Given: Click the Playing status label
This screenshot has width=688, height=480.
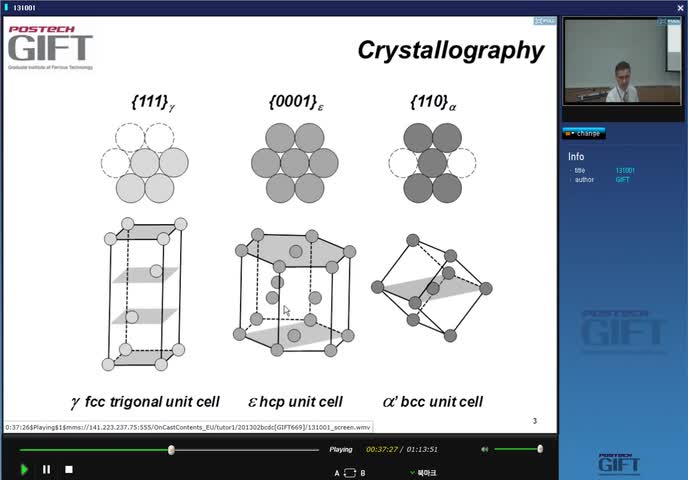Looking at the screenshot, I should point(341,449).
